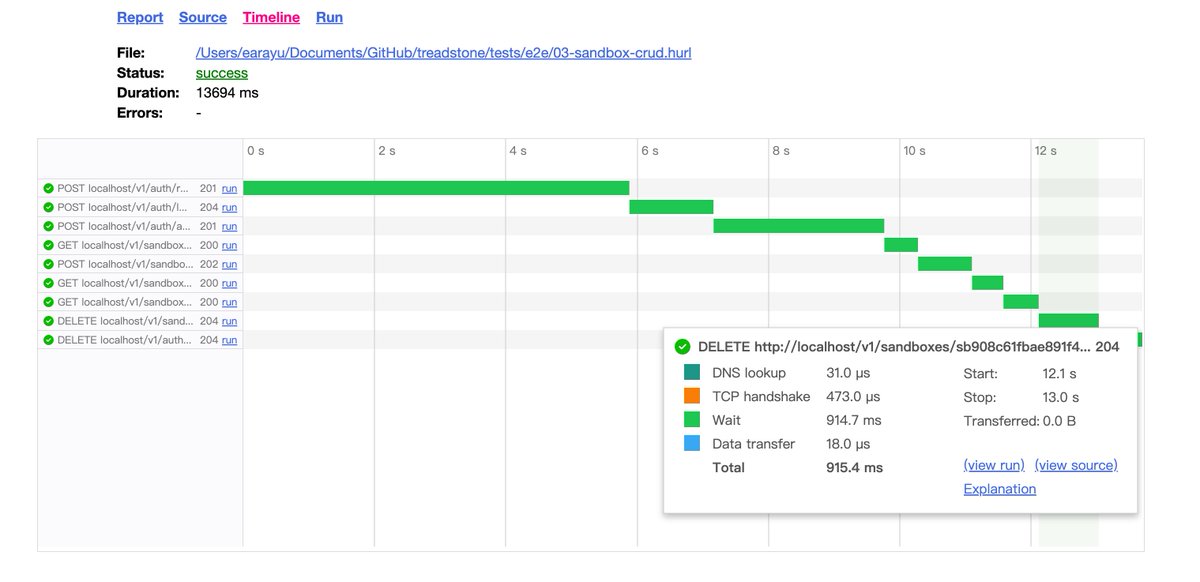Click the timeline bar for POST localhost/v1/auth/l...
Viewport: 1200px width, 582px height.
[671, 207]
